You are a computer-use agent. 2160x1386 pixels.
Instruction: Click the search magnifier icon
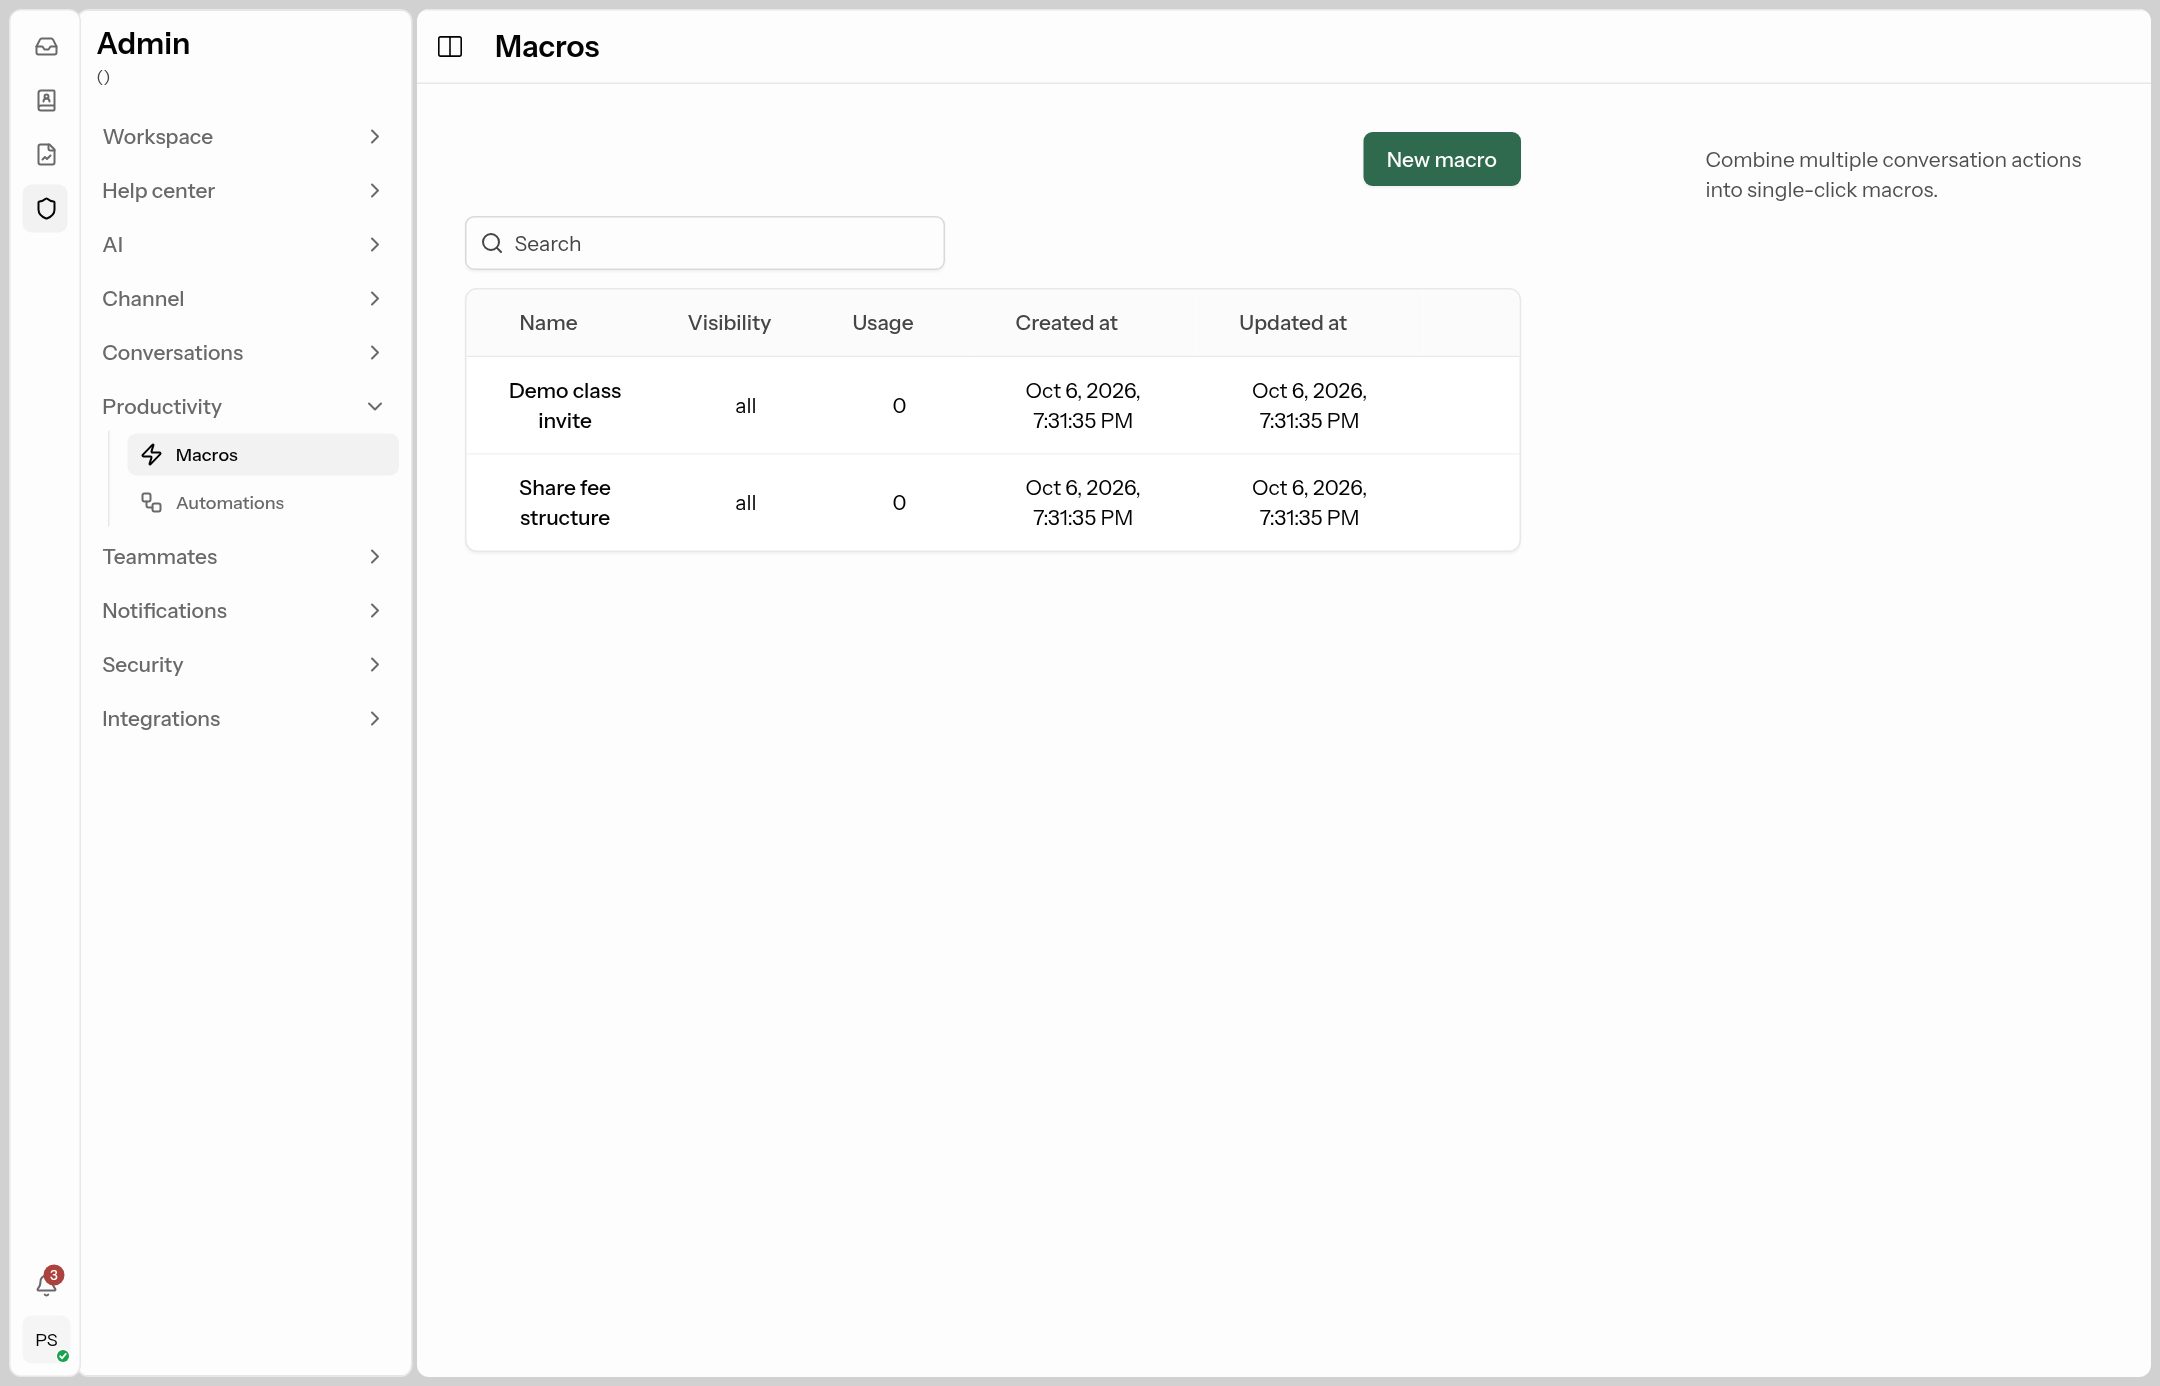[492, 243]
